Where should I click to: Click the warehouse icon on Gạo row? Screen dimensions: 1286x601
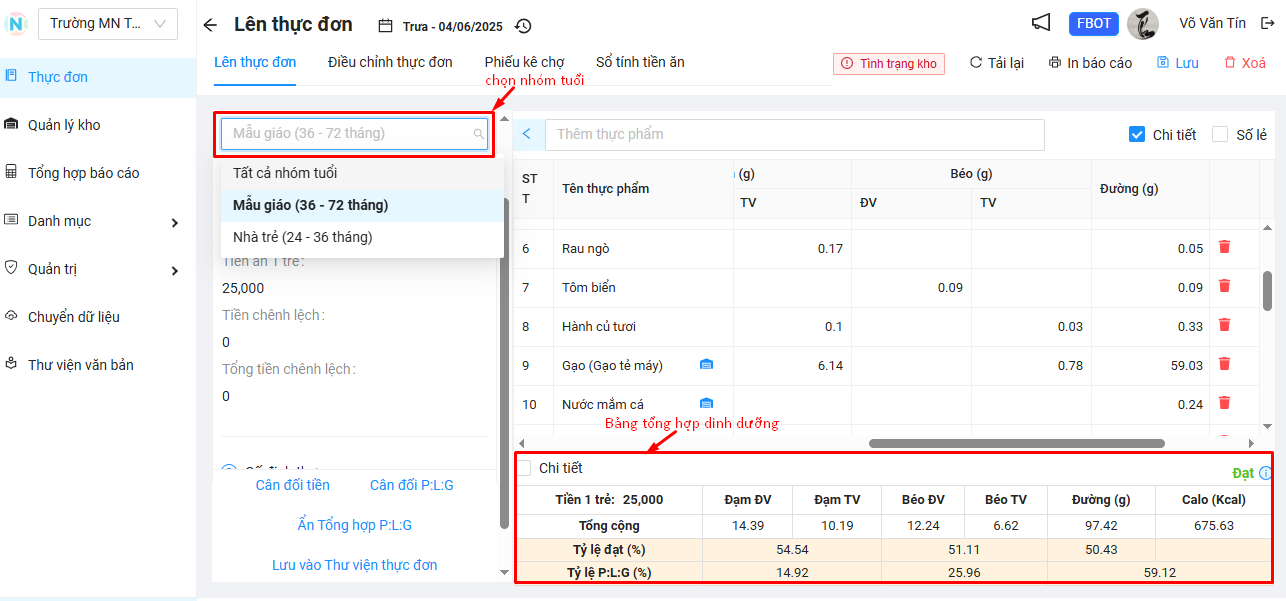[706, 365]
